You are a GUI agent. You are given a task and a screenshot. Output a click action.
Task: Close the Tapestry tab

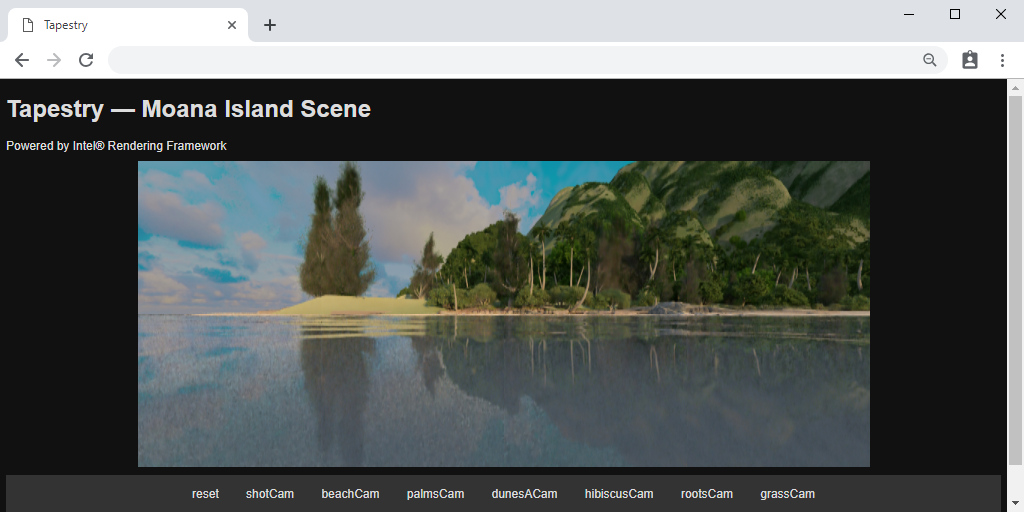[232, 25]
